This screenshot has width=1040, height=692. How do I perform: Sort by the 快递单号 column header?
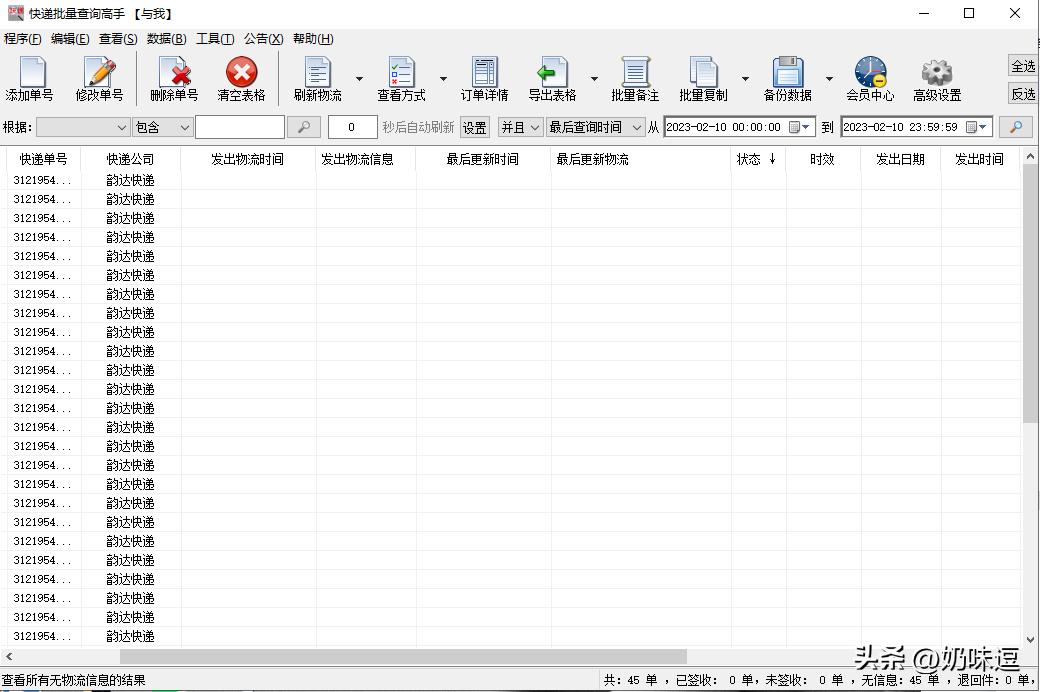click(x=43, y=159)
